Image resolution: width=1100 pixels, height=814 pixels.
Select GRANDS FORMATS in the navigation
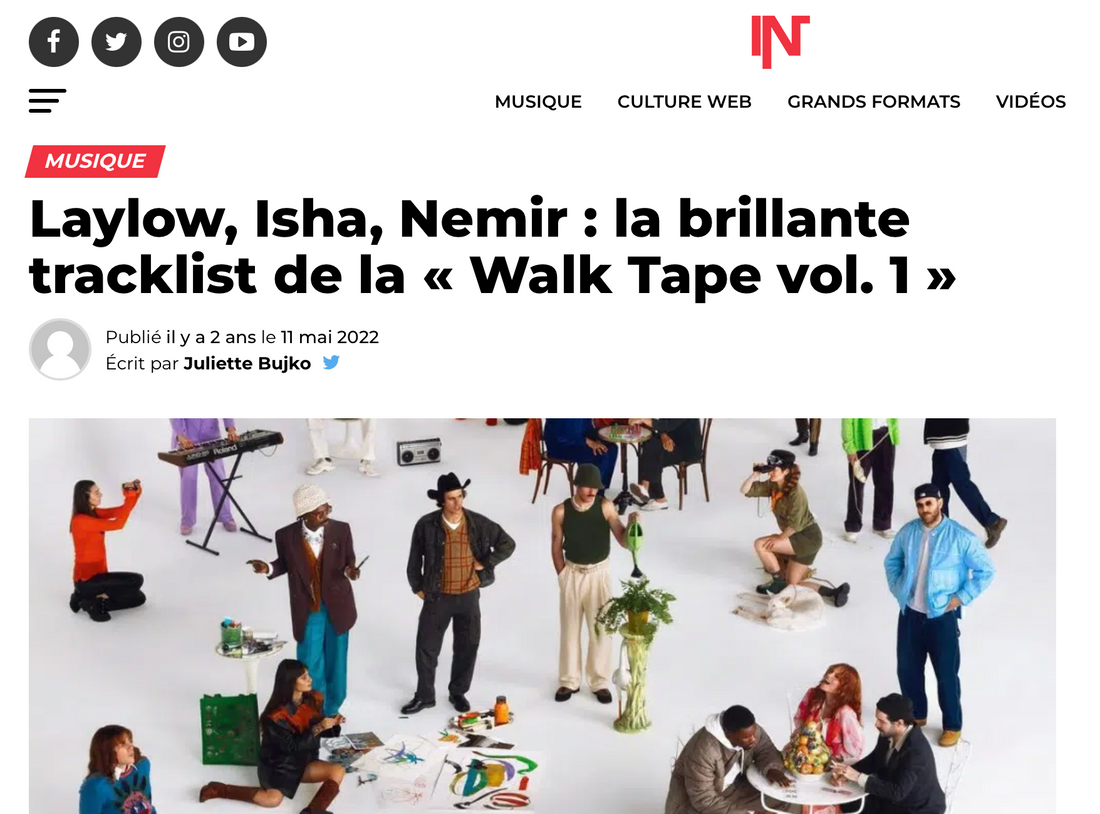[873, 102]
